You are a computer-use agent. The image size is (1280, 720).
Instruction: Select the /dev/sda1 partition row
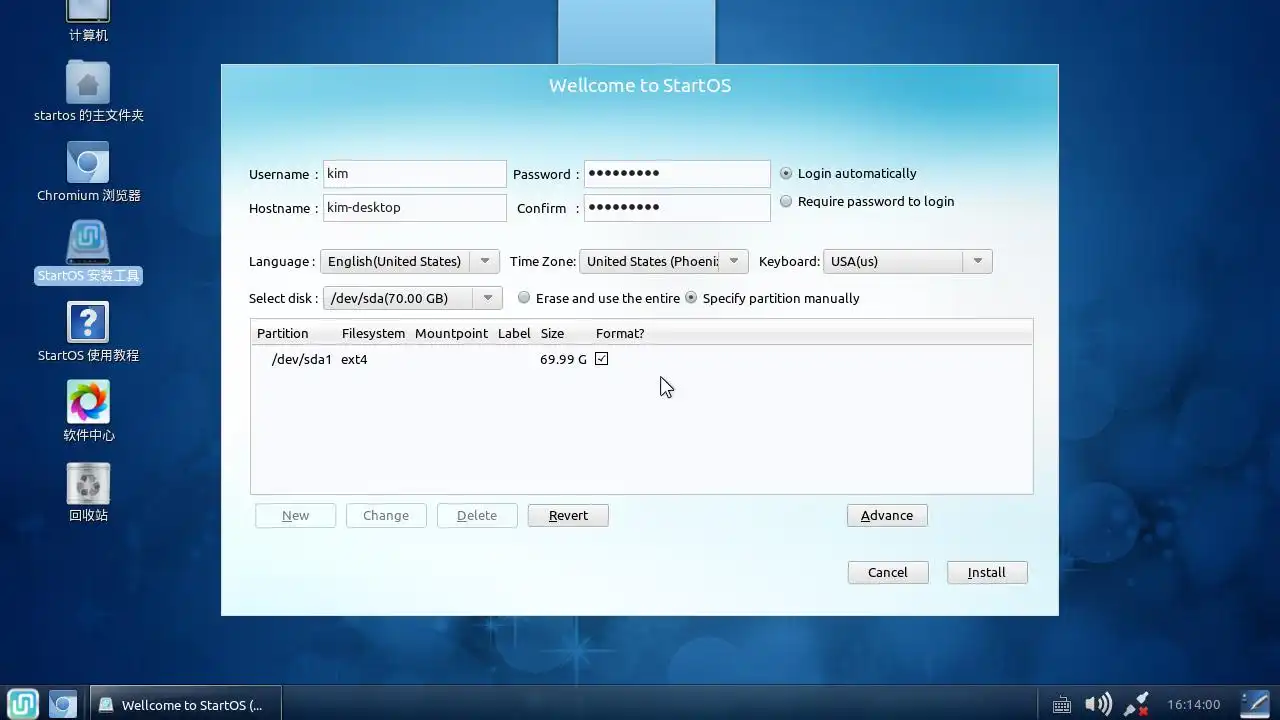[x=641, y=359]
